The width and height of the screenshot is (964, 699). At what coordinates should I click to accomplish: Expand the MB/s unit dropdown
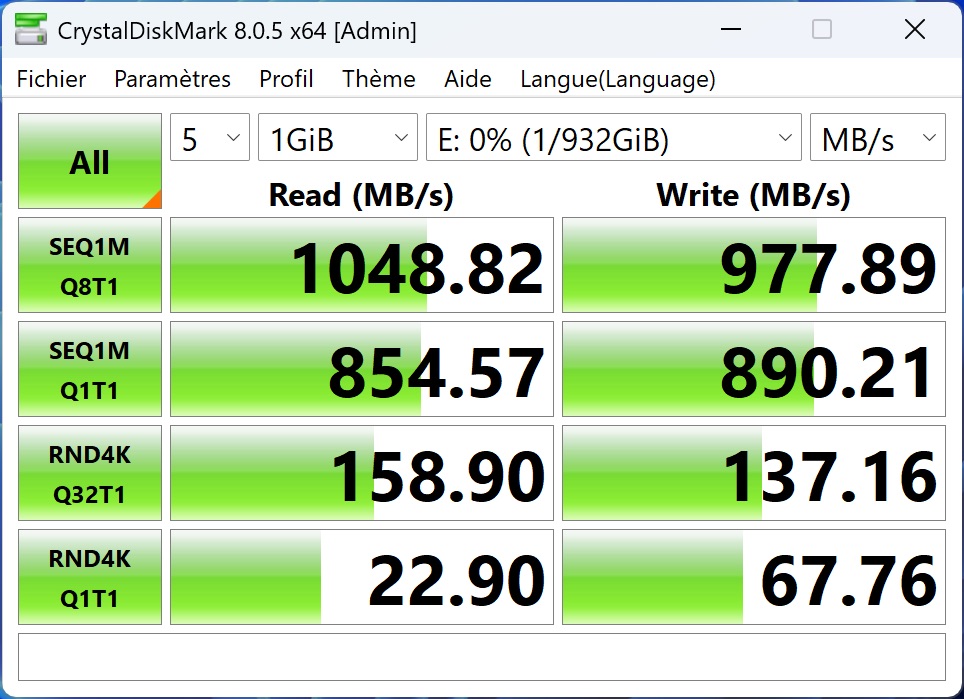877,138
